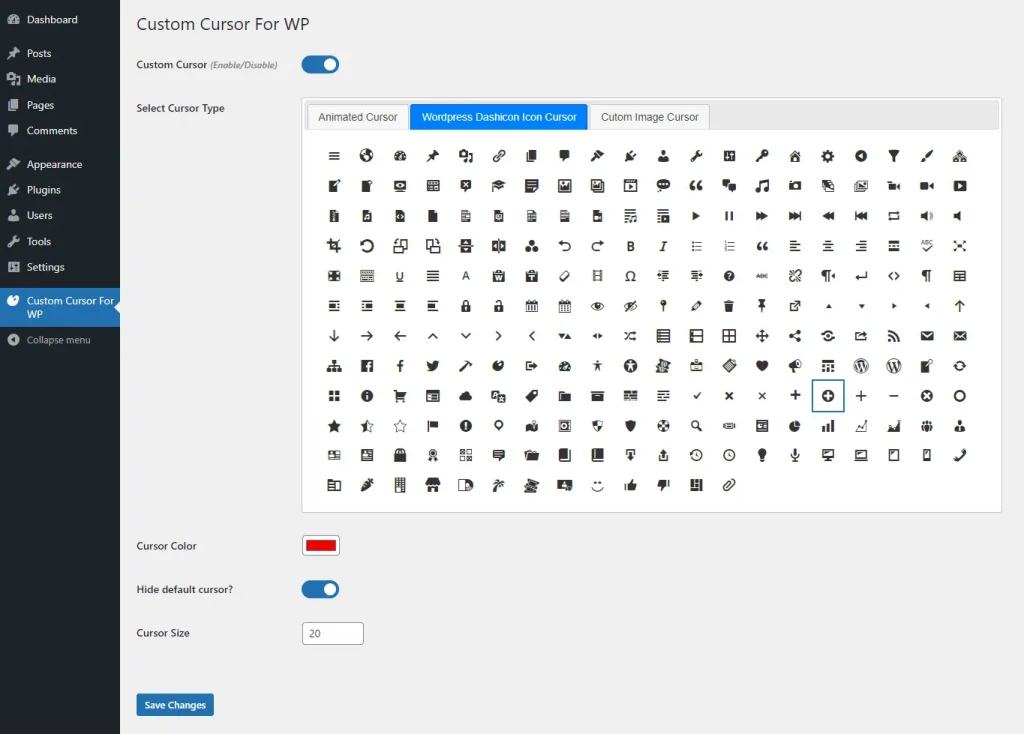The height and width of the screenshot is (734, 1024).
Task: Select the thumbs up dashicon
Action: click(630, 485)
